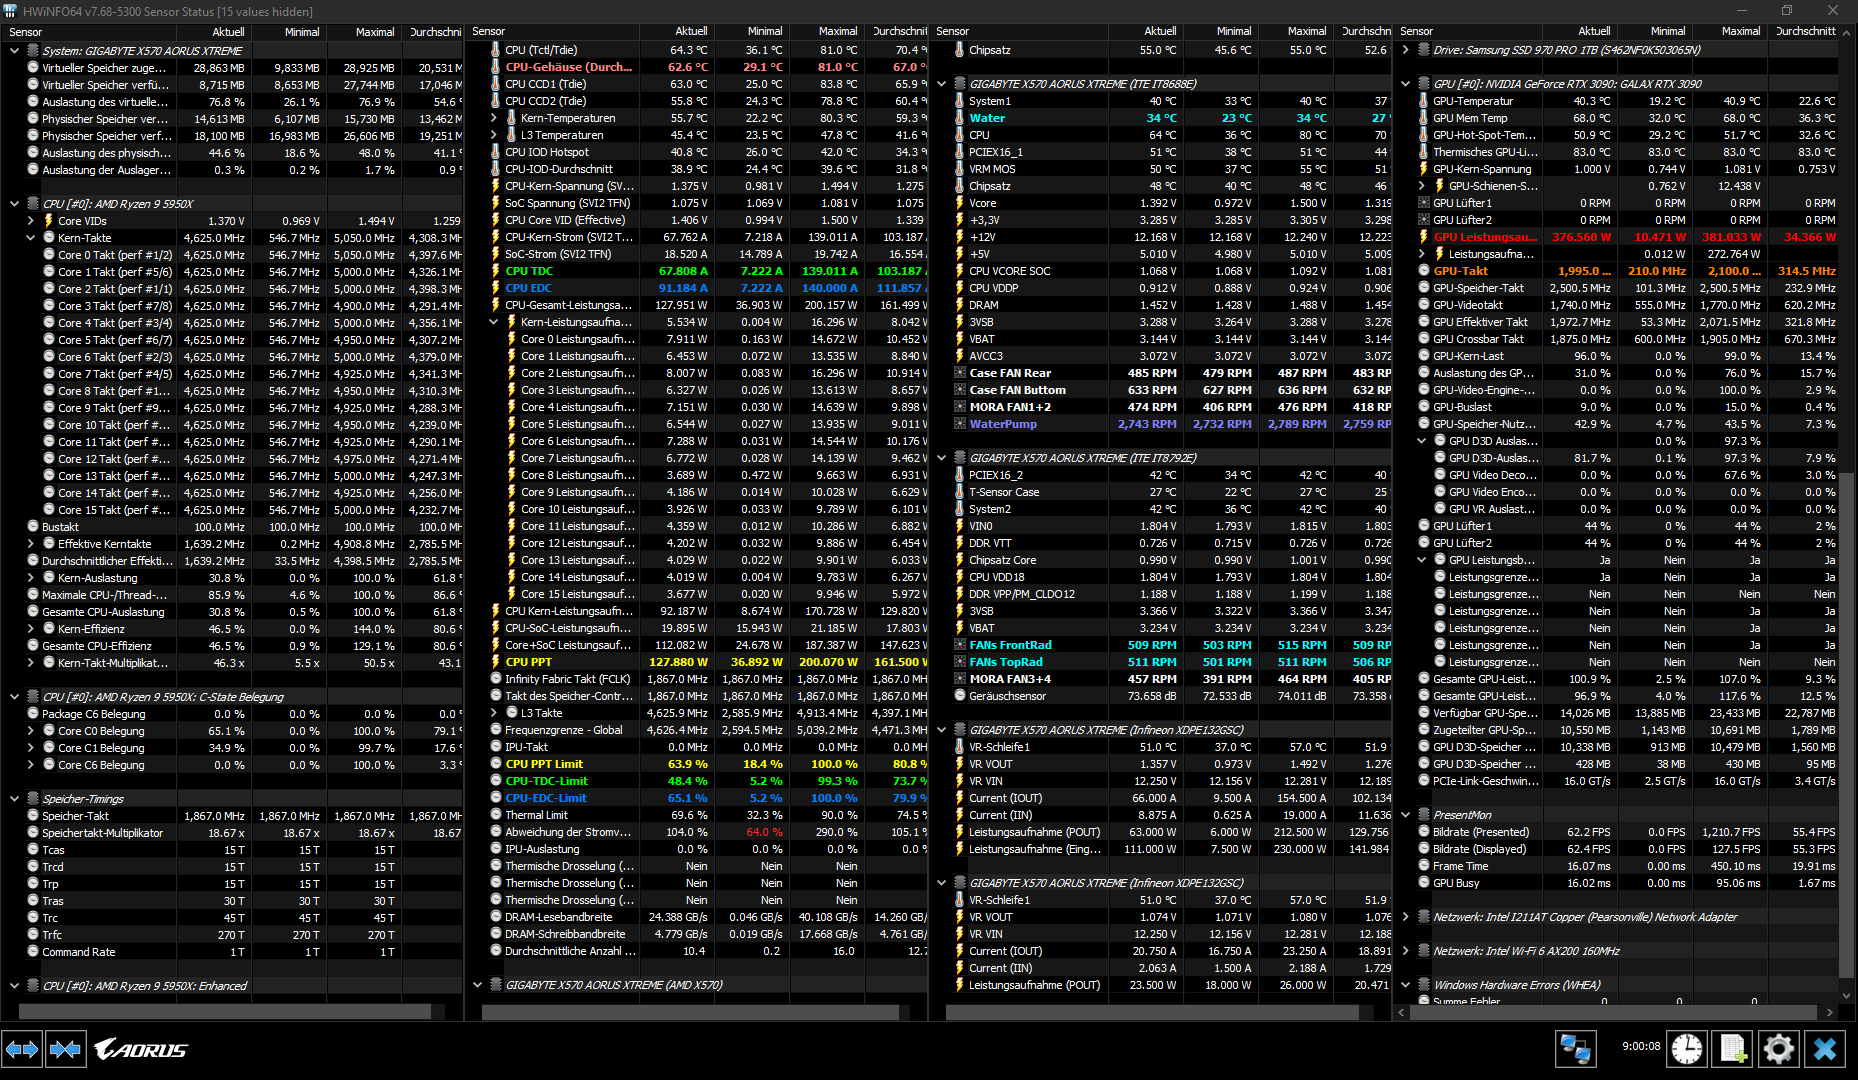The image size is (1858, 1080).
Task: Expand Effektive Kerntakte
Action: [30, 544]
